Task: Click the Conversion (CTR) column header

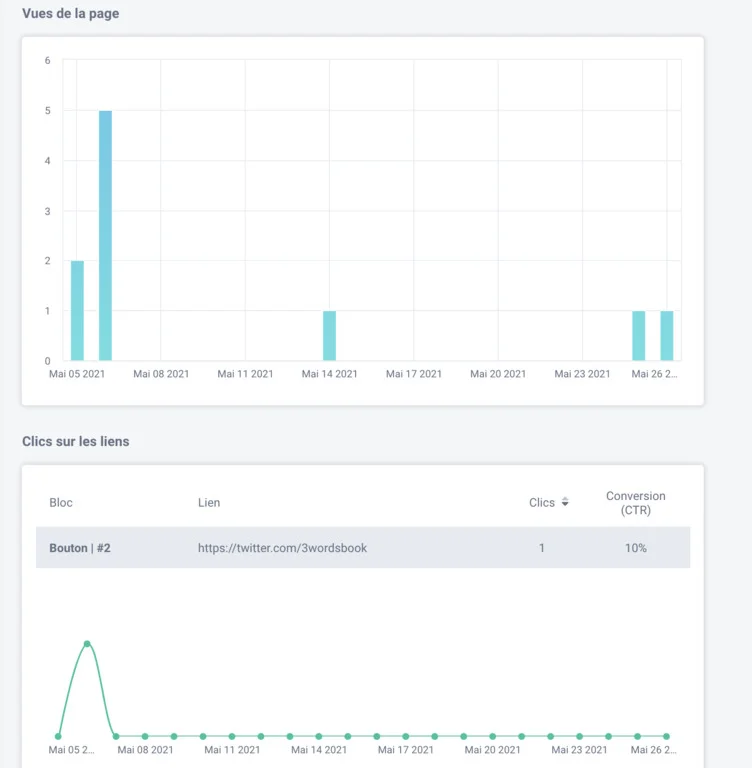Action: 635,502
